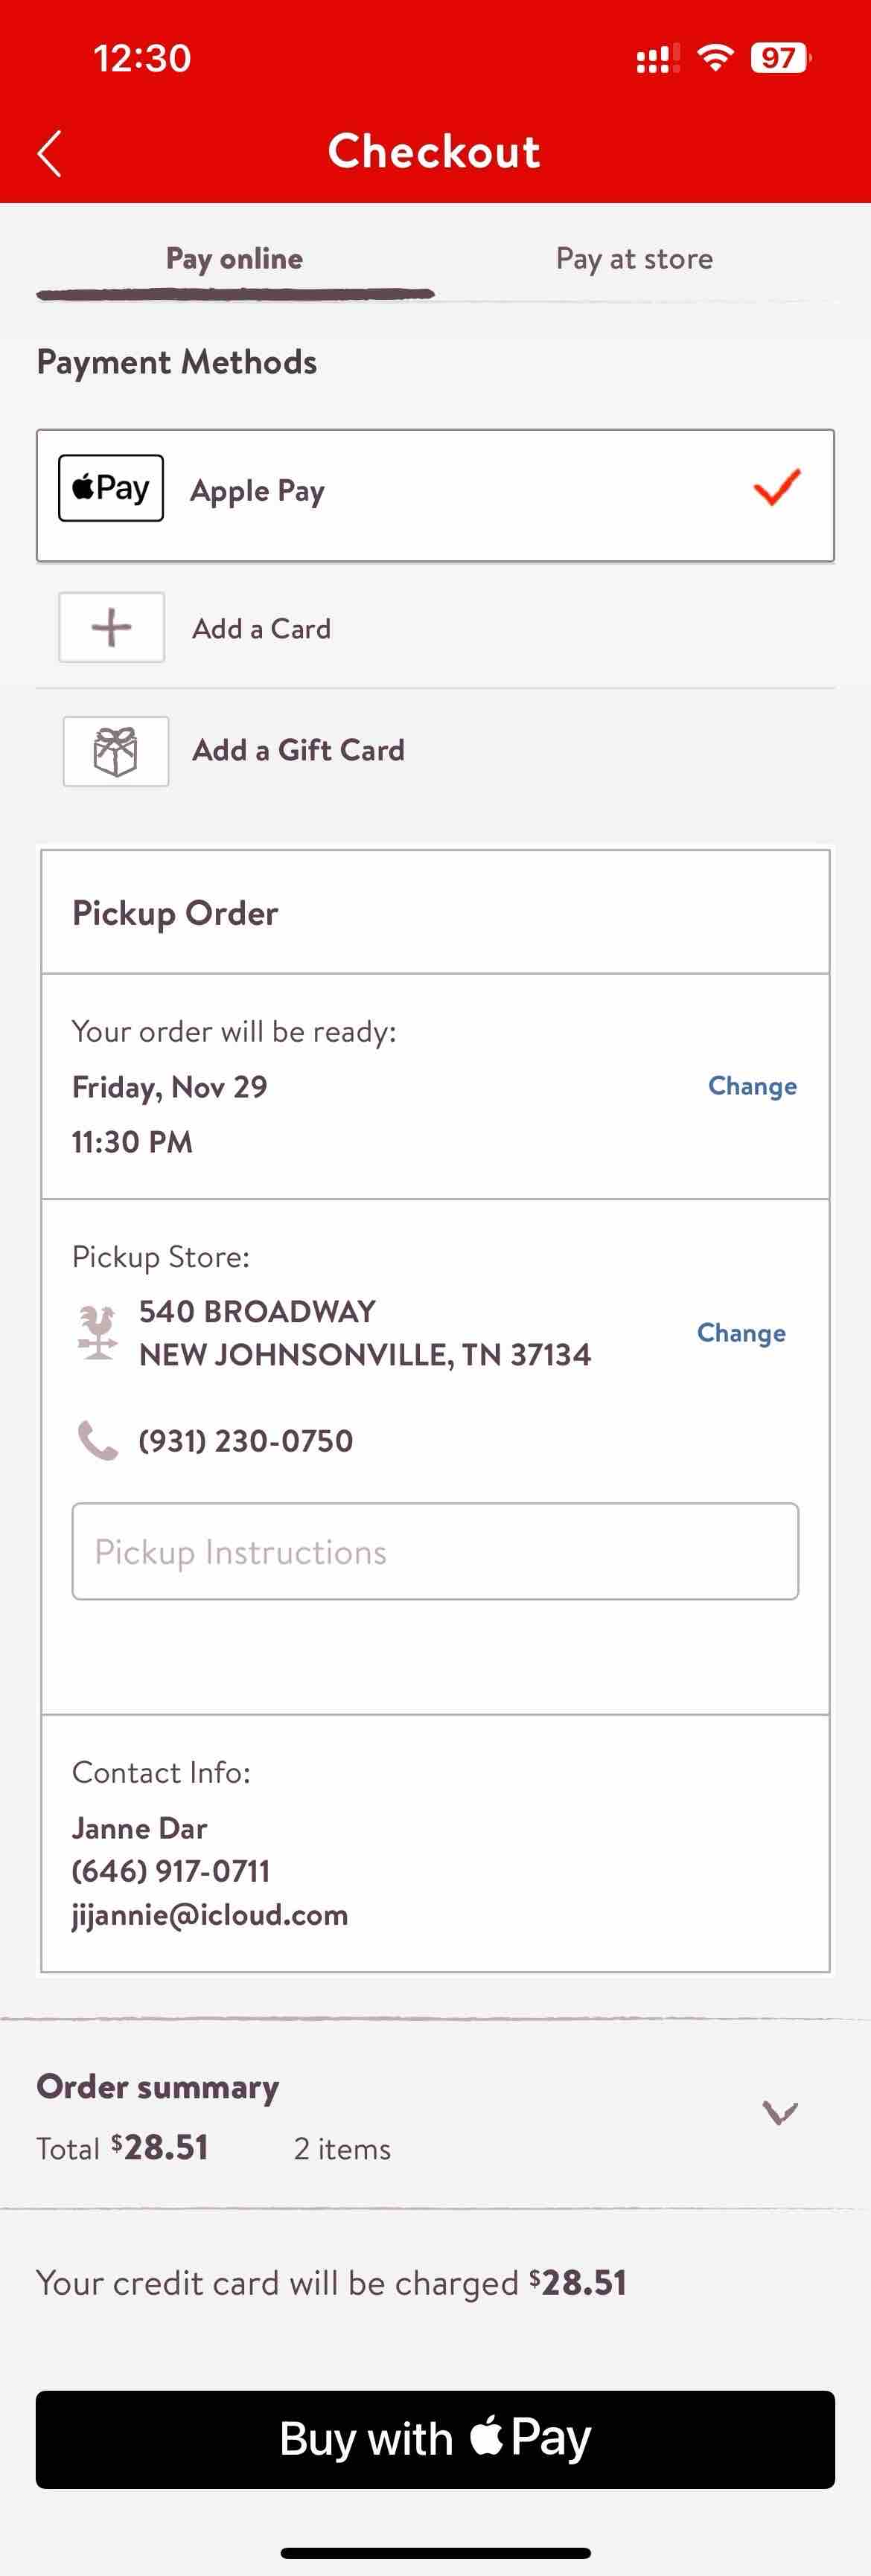The image size is (871, 2576).
Task: Change the pickup date and time
Action: (752, 1086)
